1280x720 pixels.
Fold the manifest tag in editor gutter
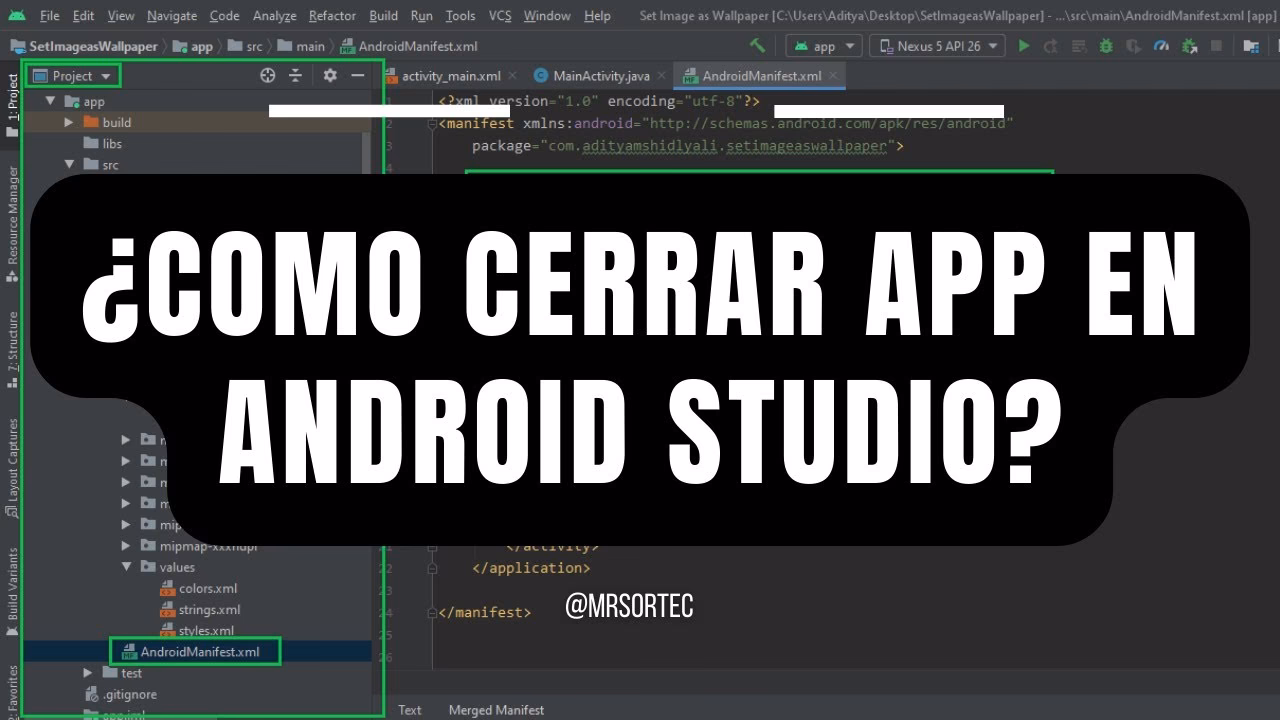[433, 123]
